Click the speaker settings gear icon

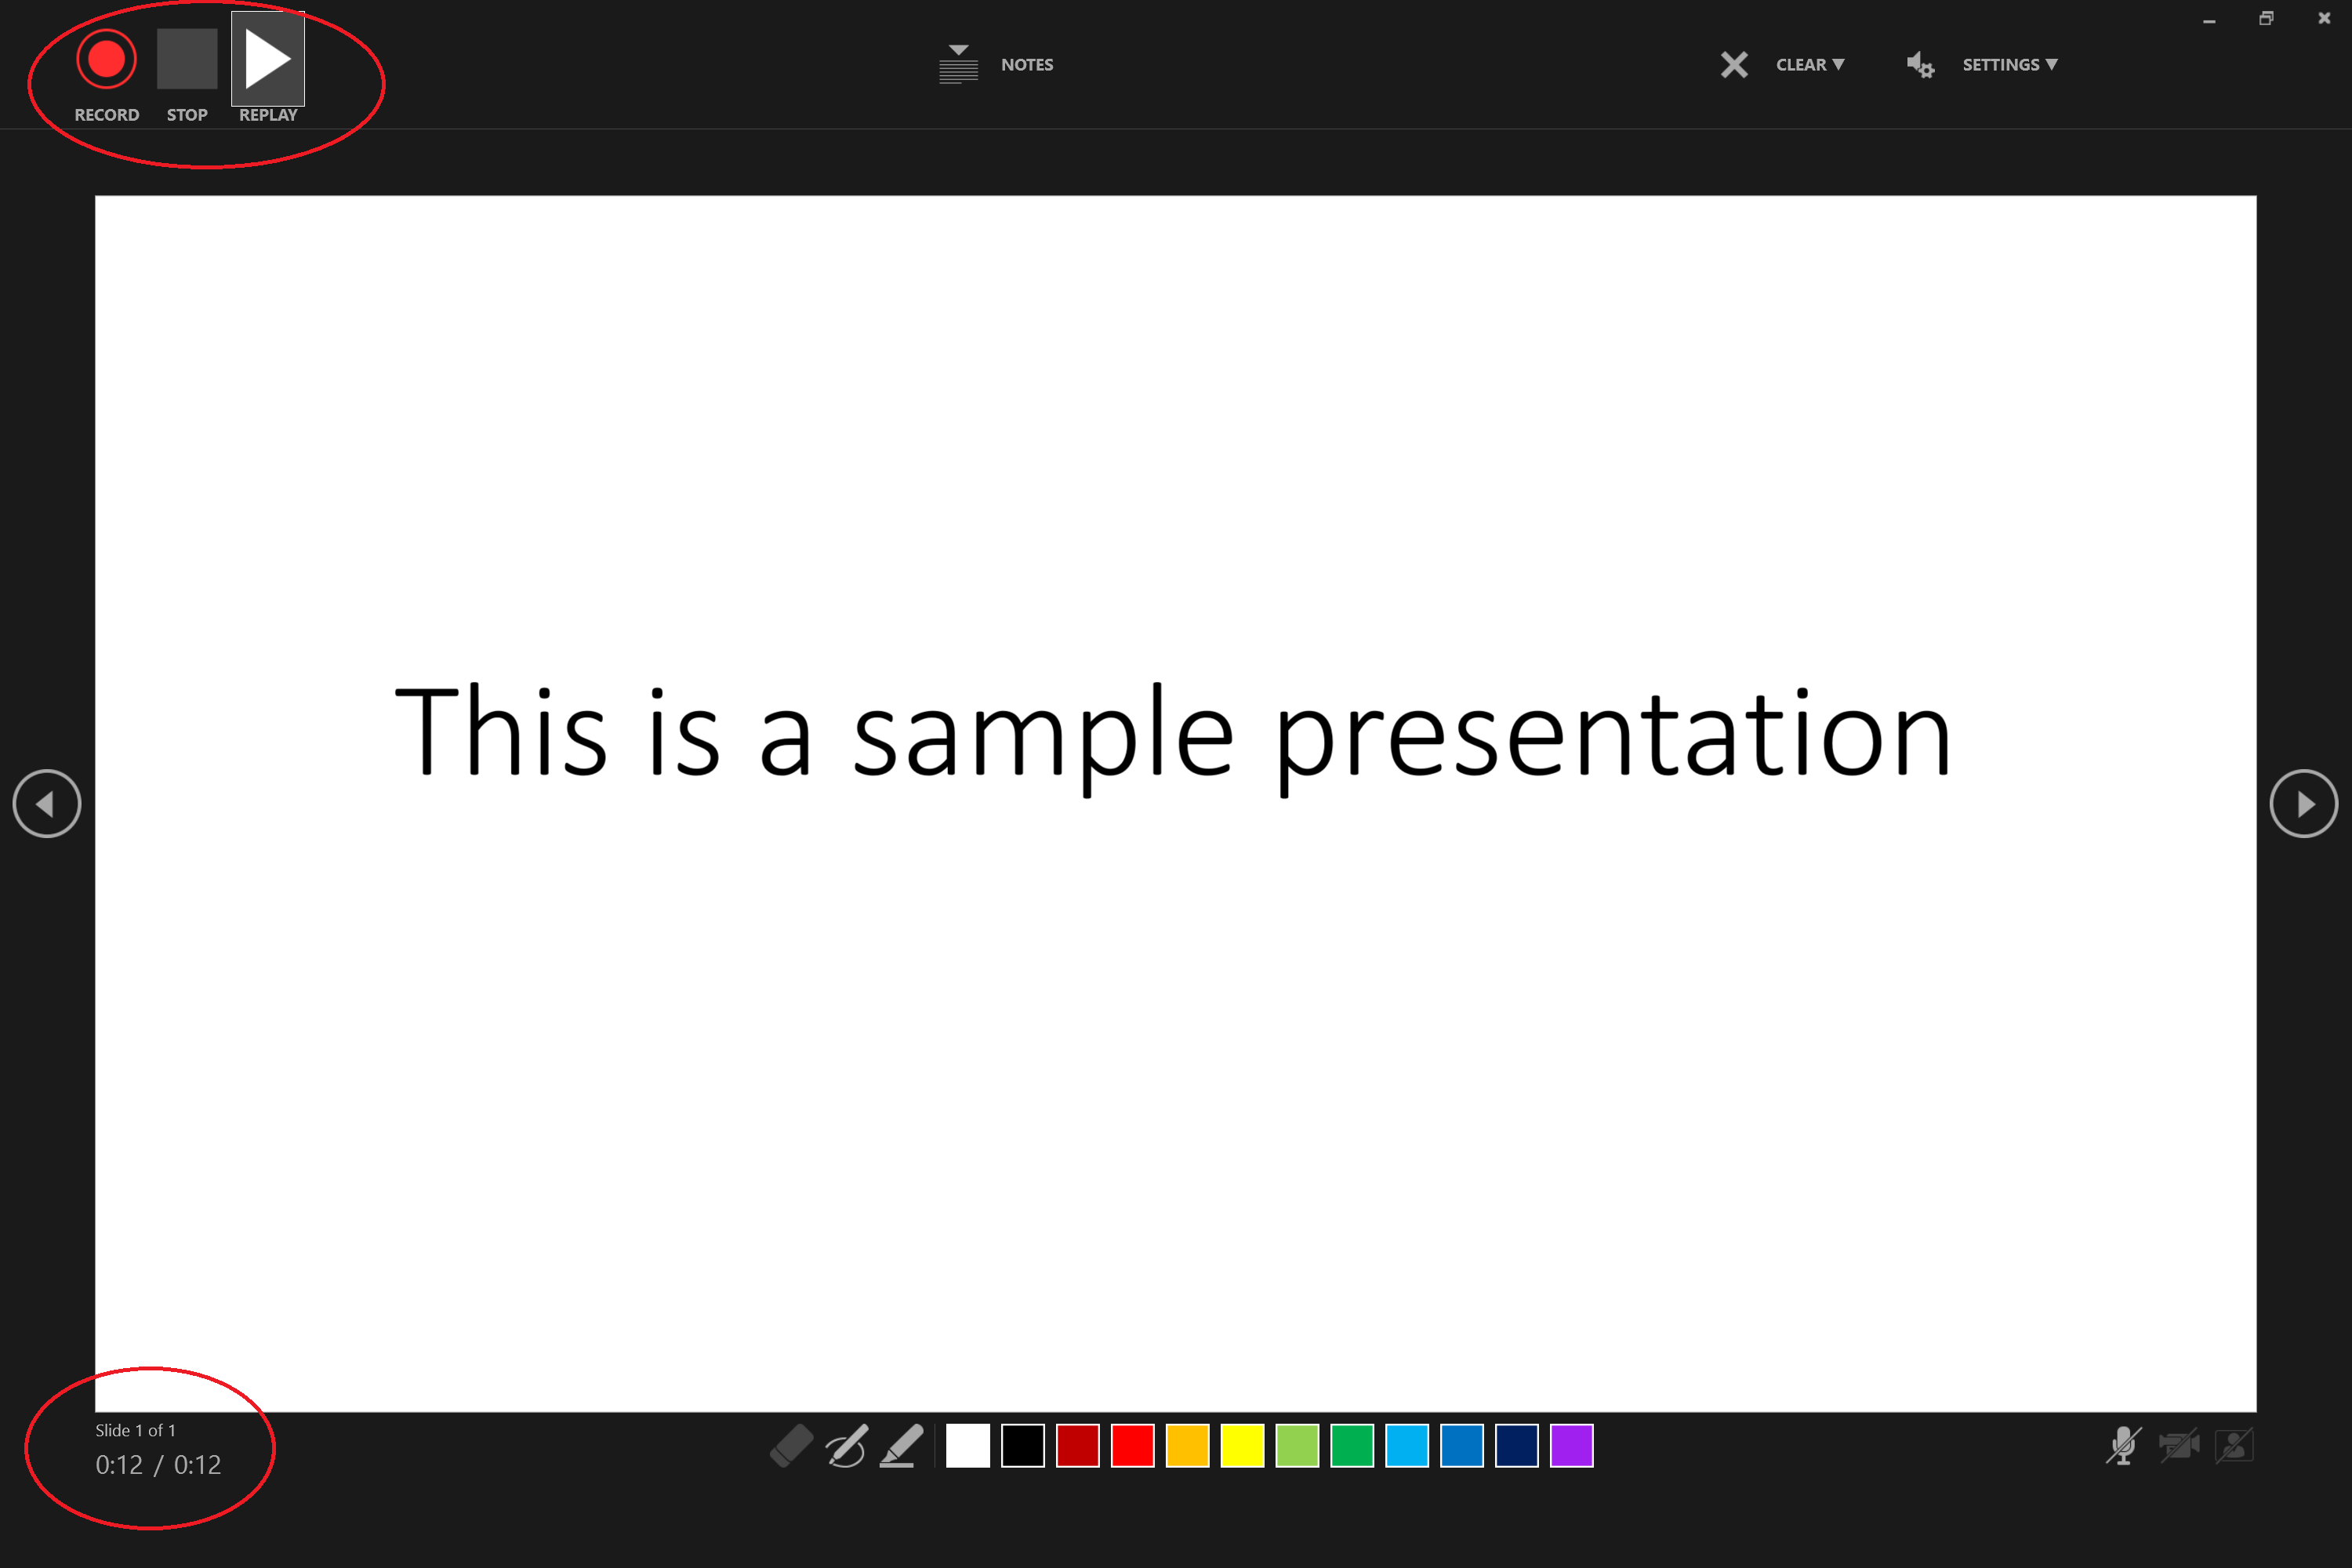[1920, 65]
